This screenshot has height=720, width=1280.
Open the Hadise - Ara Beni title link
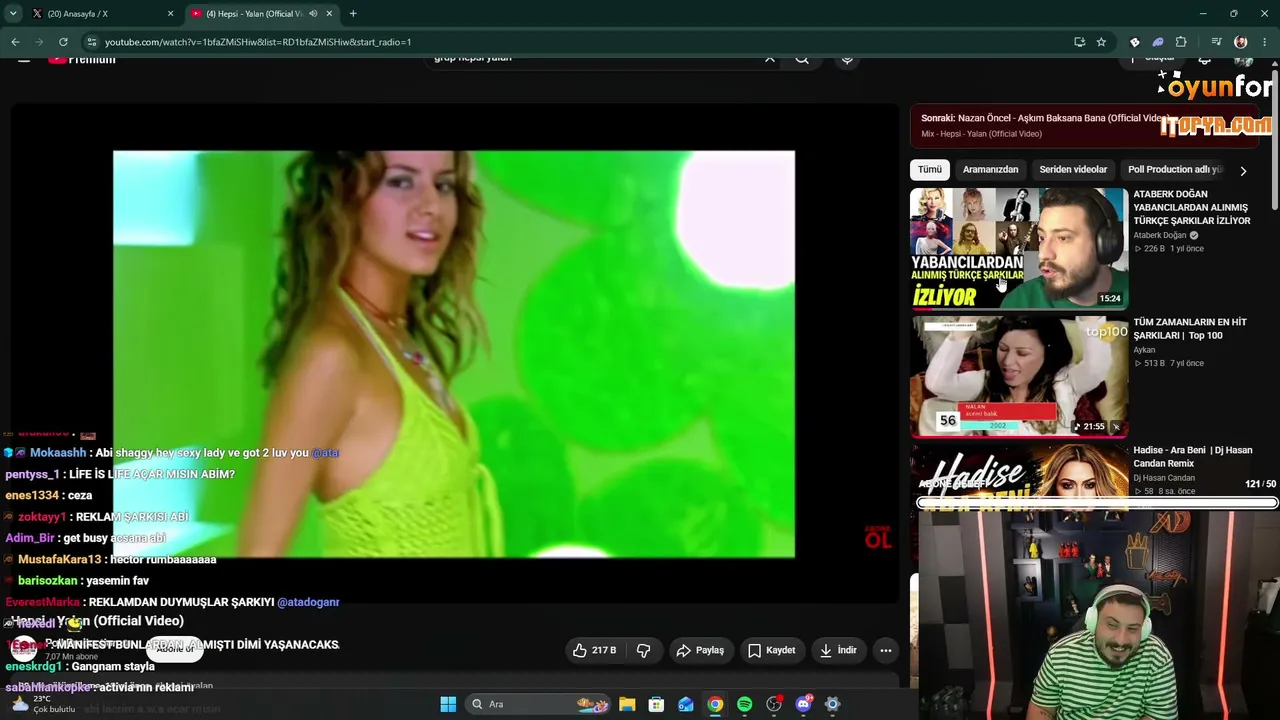[1192, 457]
